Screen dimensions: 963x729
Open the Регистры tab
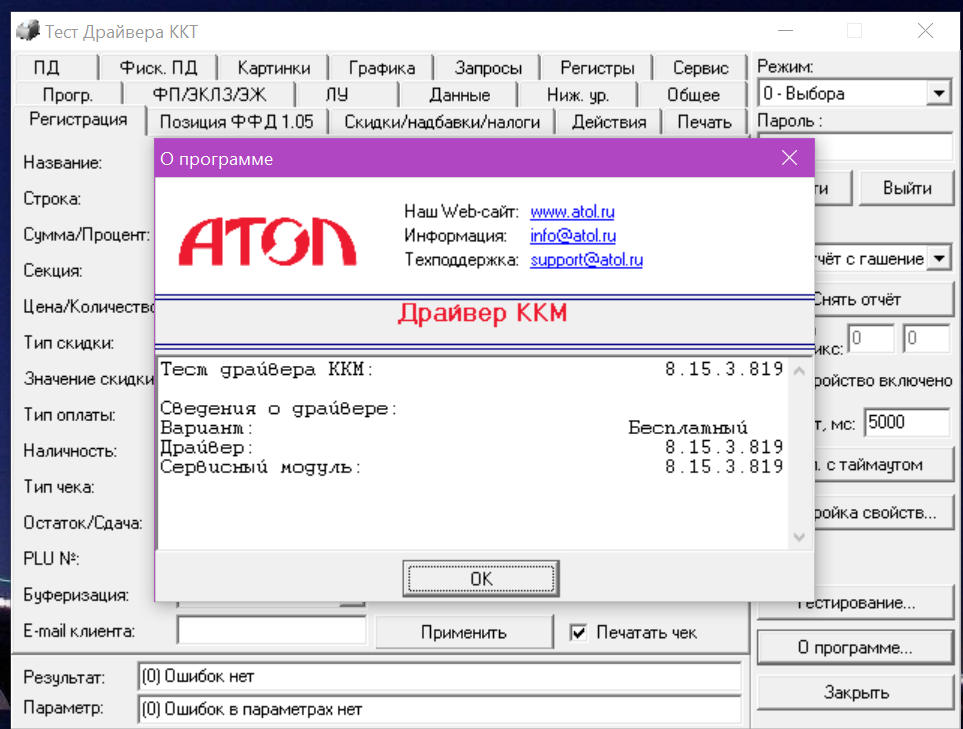pos(597,68)
